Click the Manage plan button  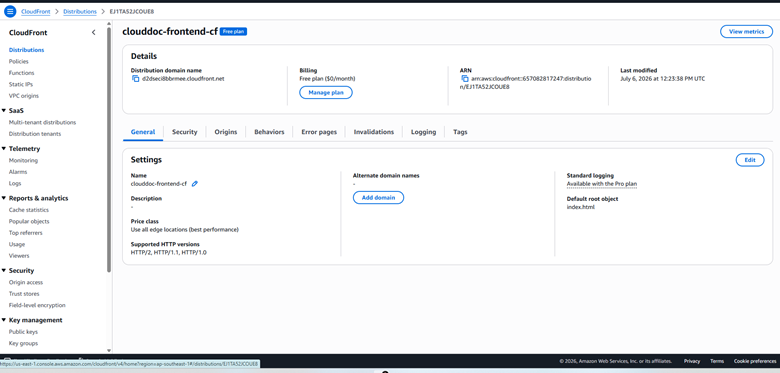[326, 93]
